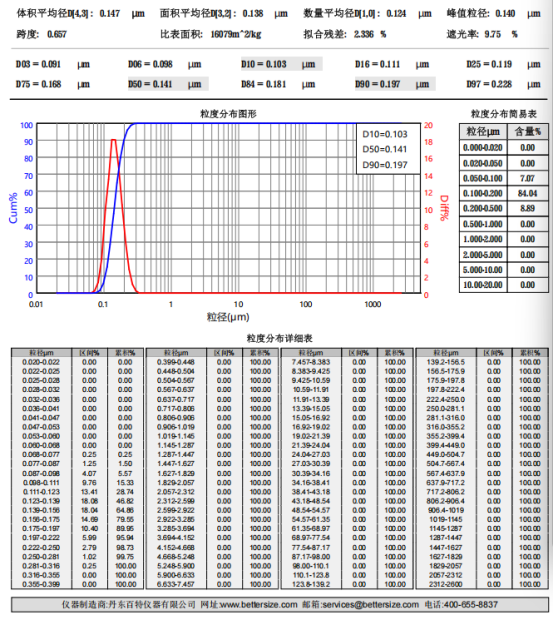554x620 pixels.
Task: Select the D06 = 0.098 entry
Action: [164, 64]
